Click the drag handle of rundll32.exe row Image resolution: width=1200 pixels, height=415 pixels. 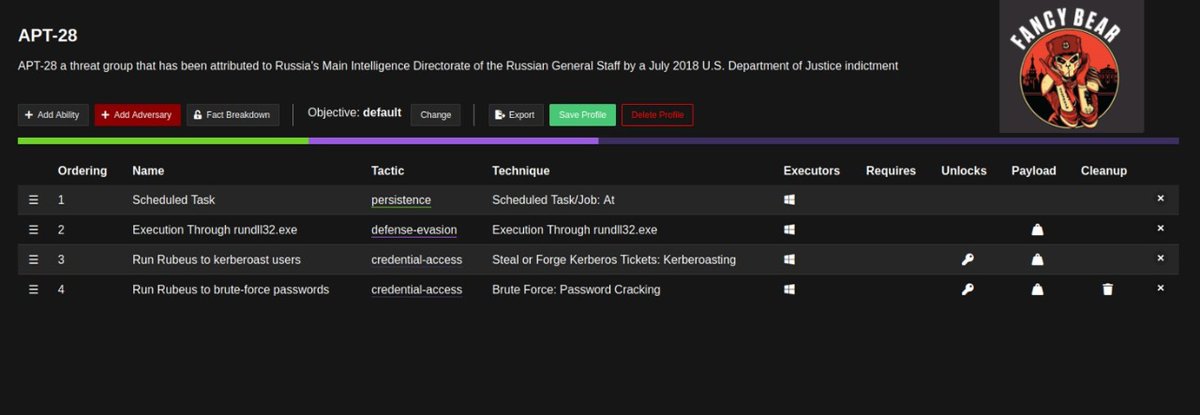tap(33, 230)
